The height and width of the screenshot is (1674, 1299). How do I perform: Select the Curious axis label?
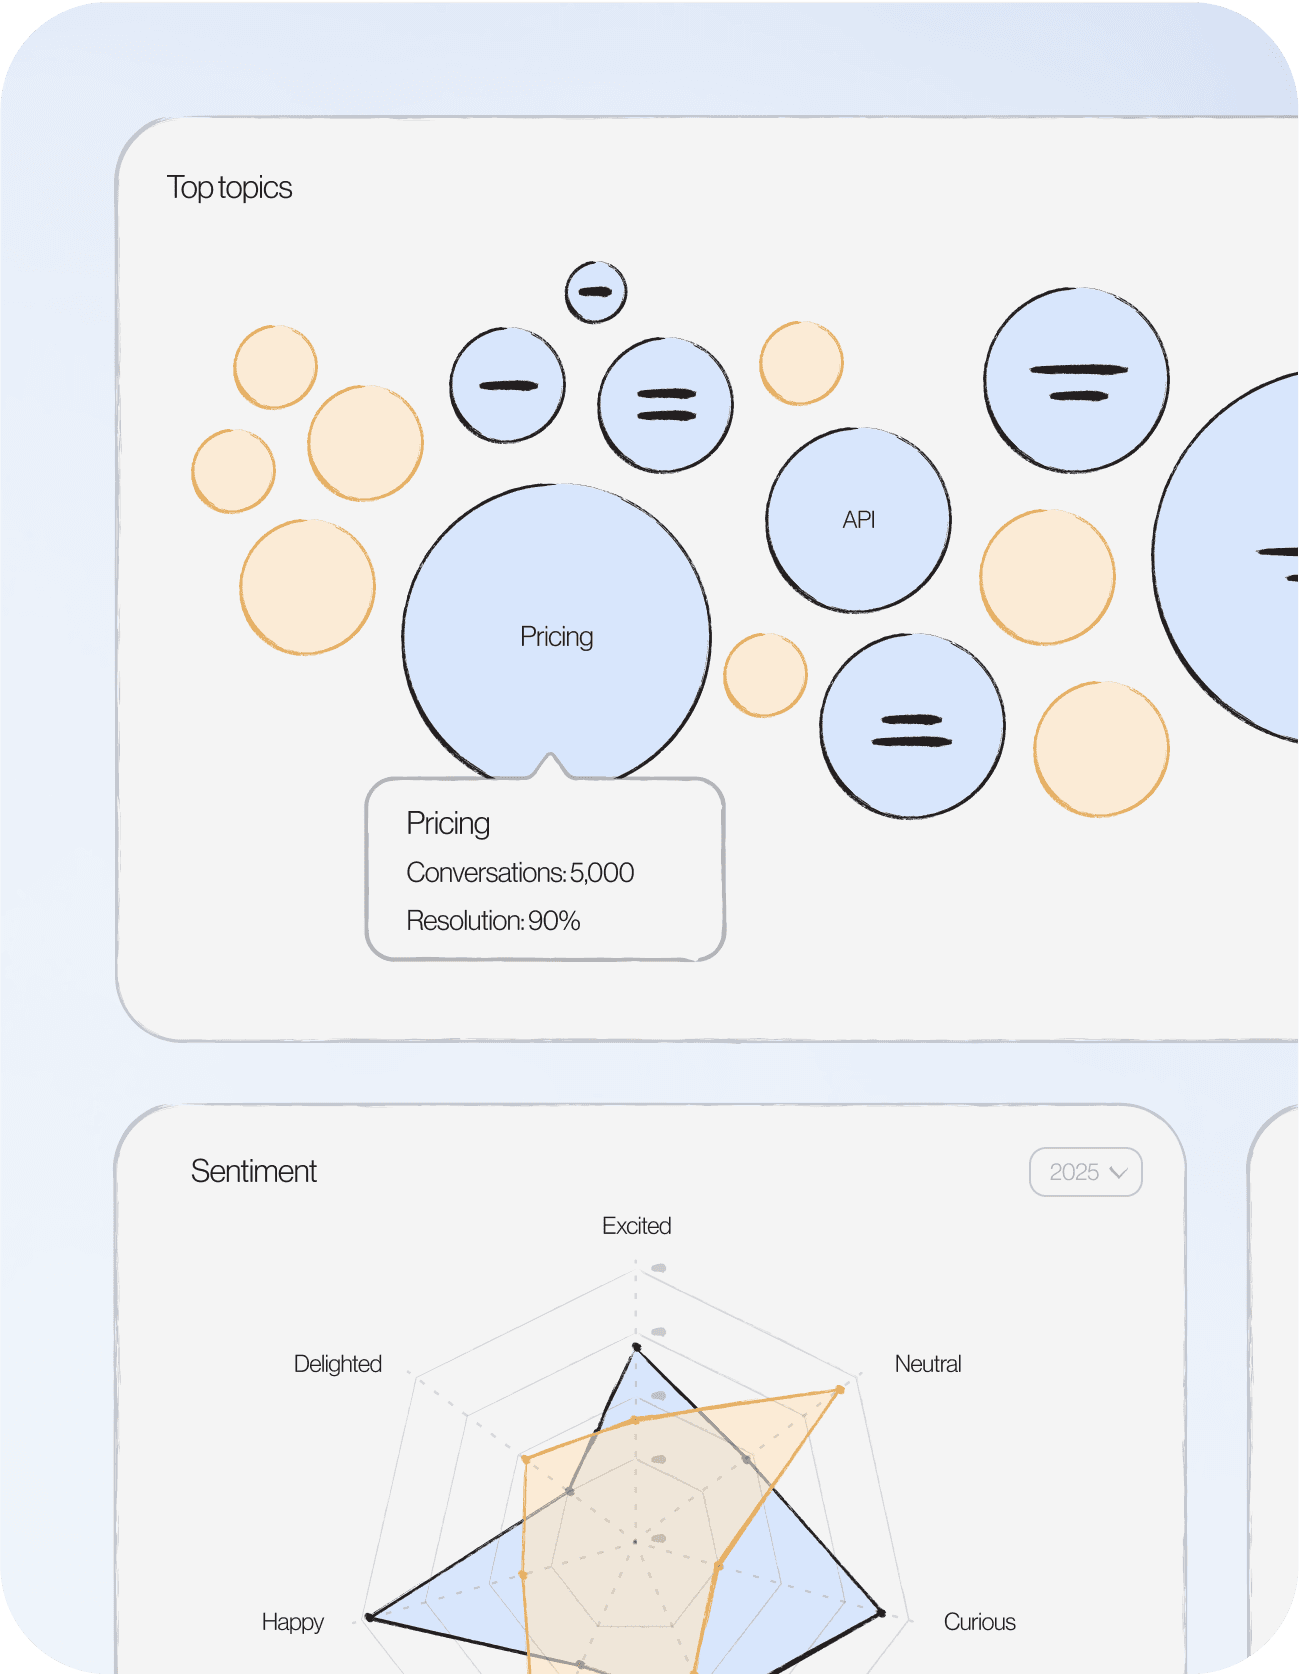point(980,1622)
